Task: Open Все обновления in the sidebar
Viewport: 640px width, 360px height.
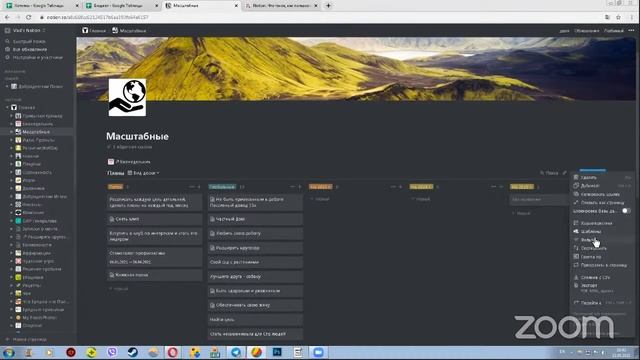Action: pos(29,49)
